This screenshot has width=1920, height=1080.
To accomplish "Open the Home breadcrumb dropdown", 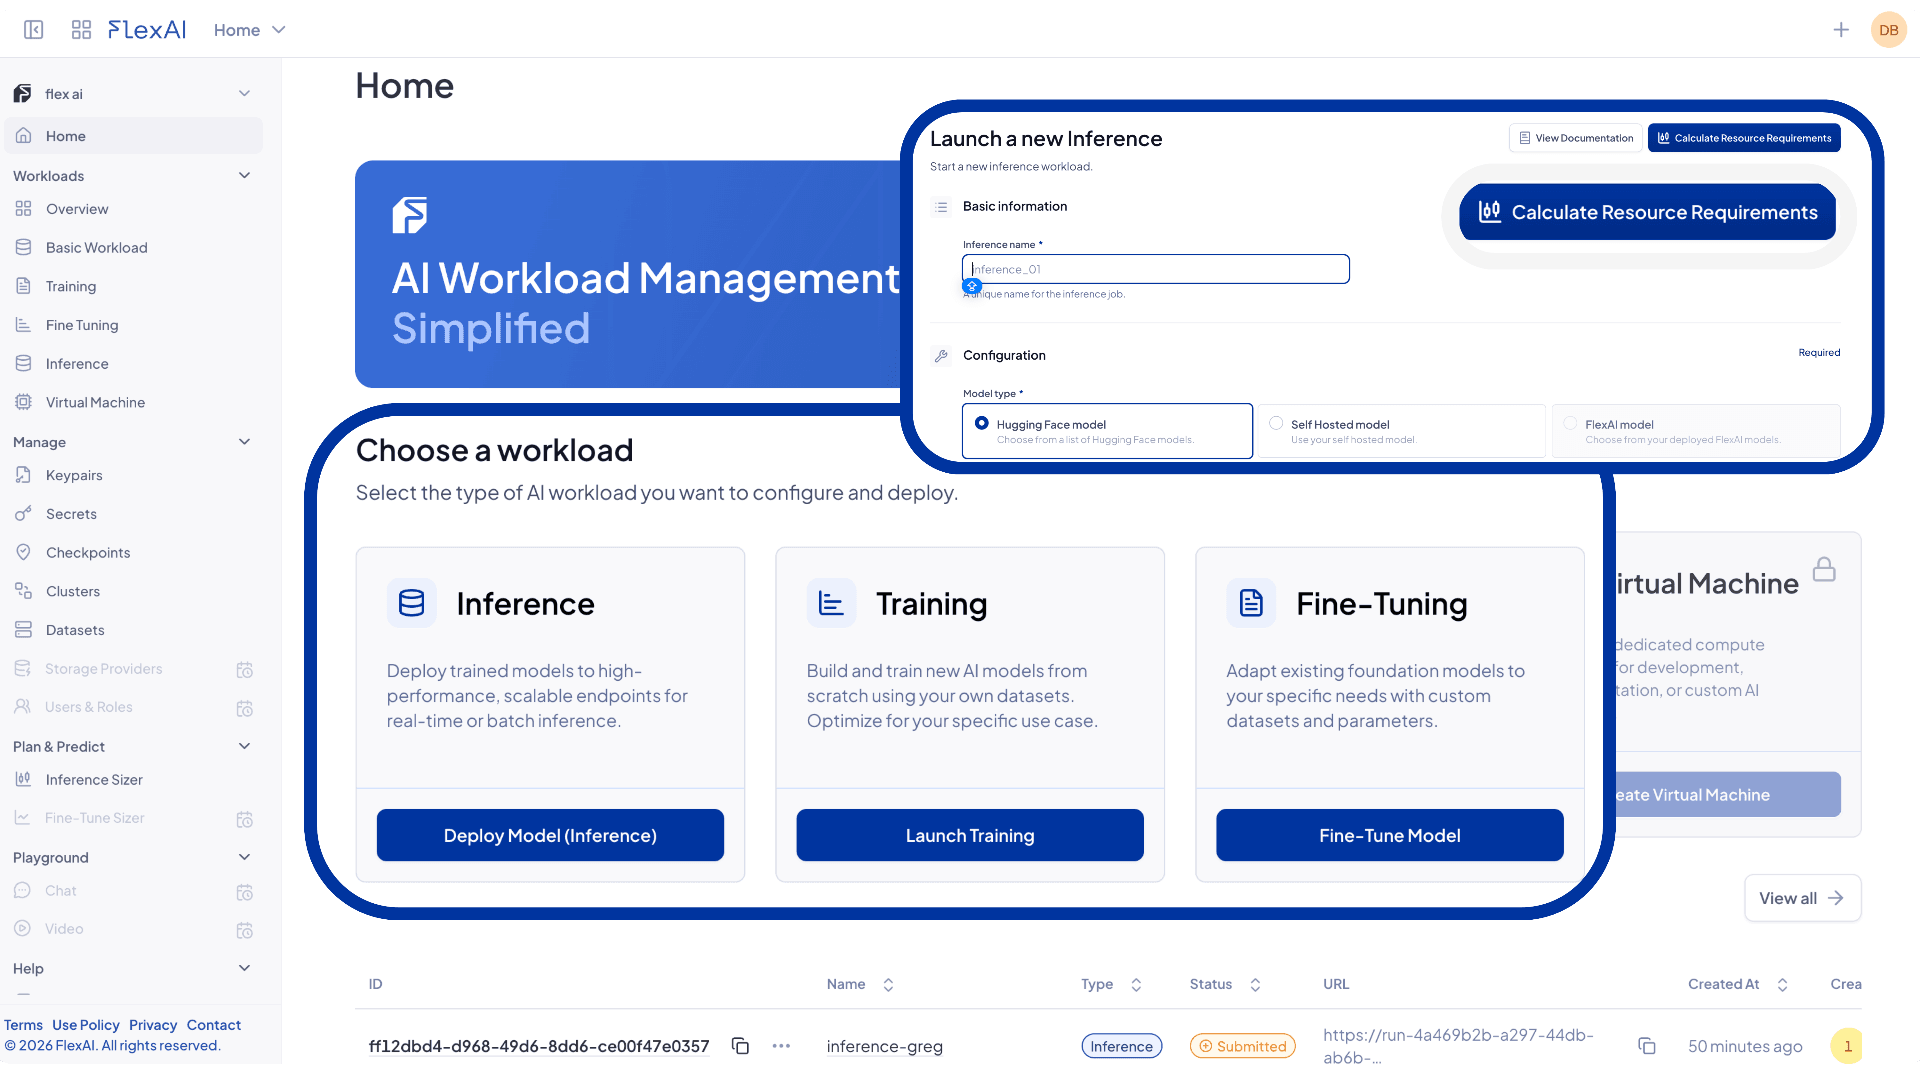I will pyautogui.click(x=250, y=30).
